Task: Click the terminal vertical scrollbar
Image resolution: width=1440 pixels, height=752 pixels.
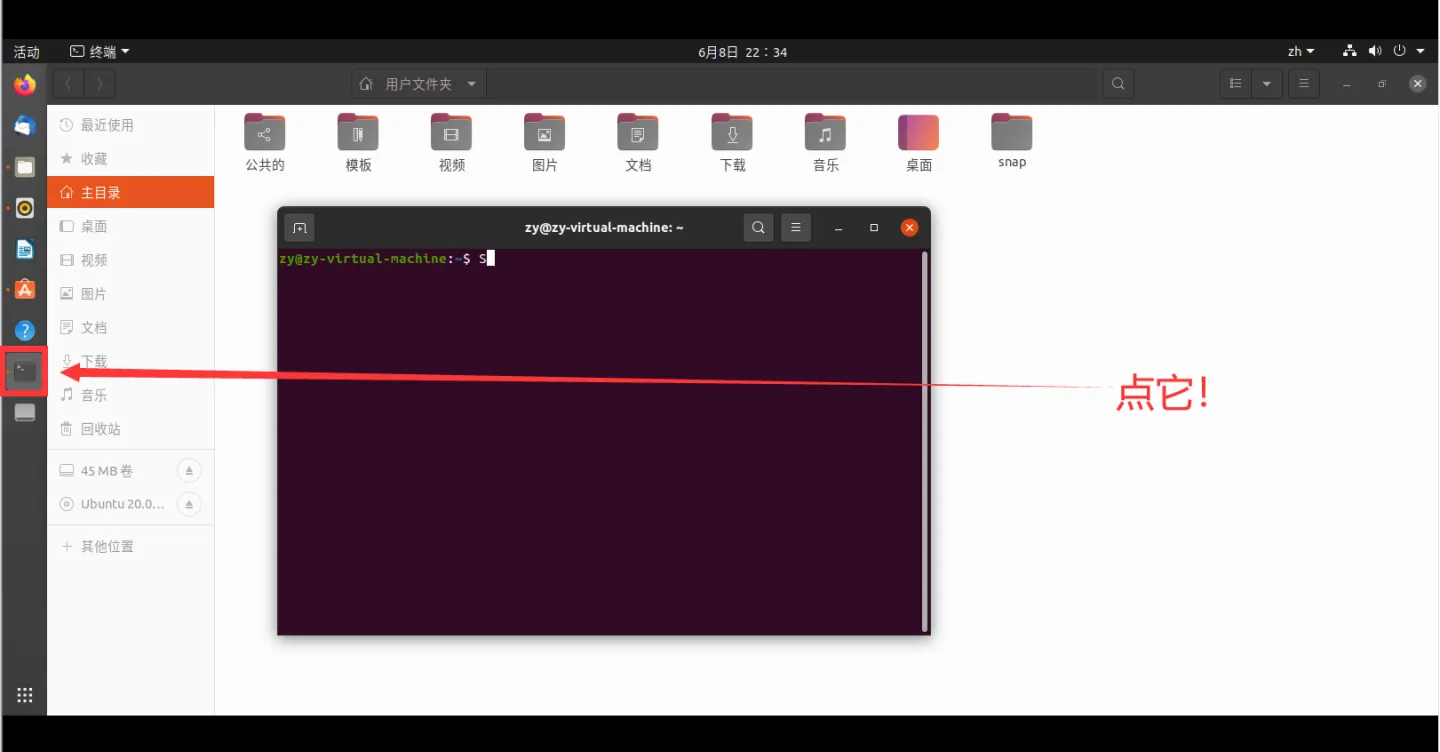Action: coord(925,440)
